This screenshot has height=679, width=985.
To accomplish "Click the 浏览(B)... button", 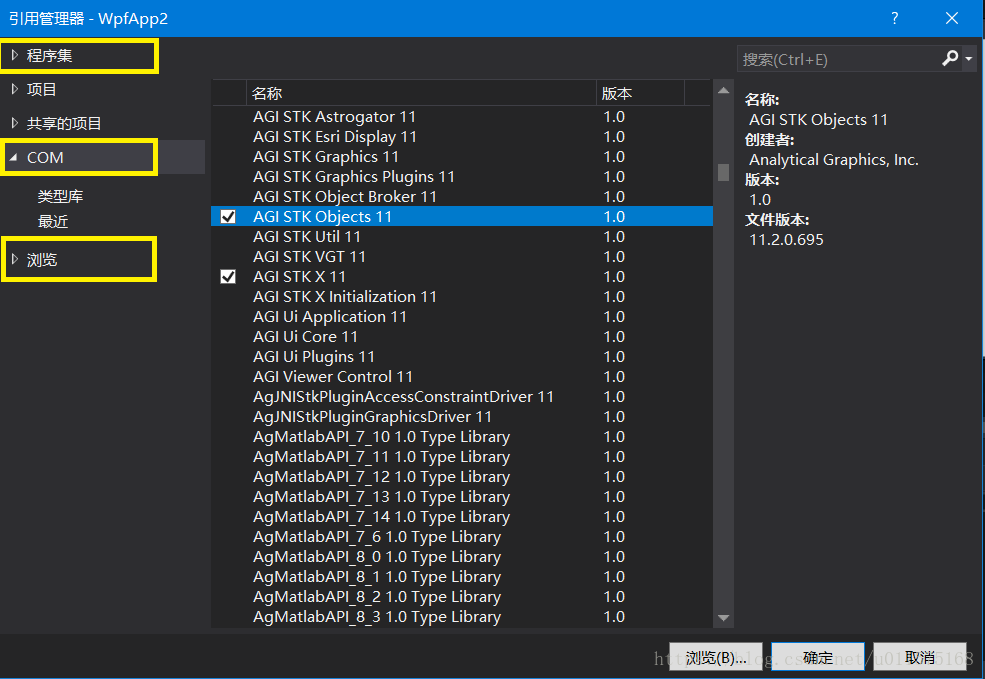I will pyautogui.click(x=716, y=657).
